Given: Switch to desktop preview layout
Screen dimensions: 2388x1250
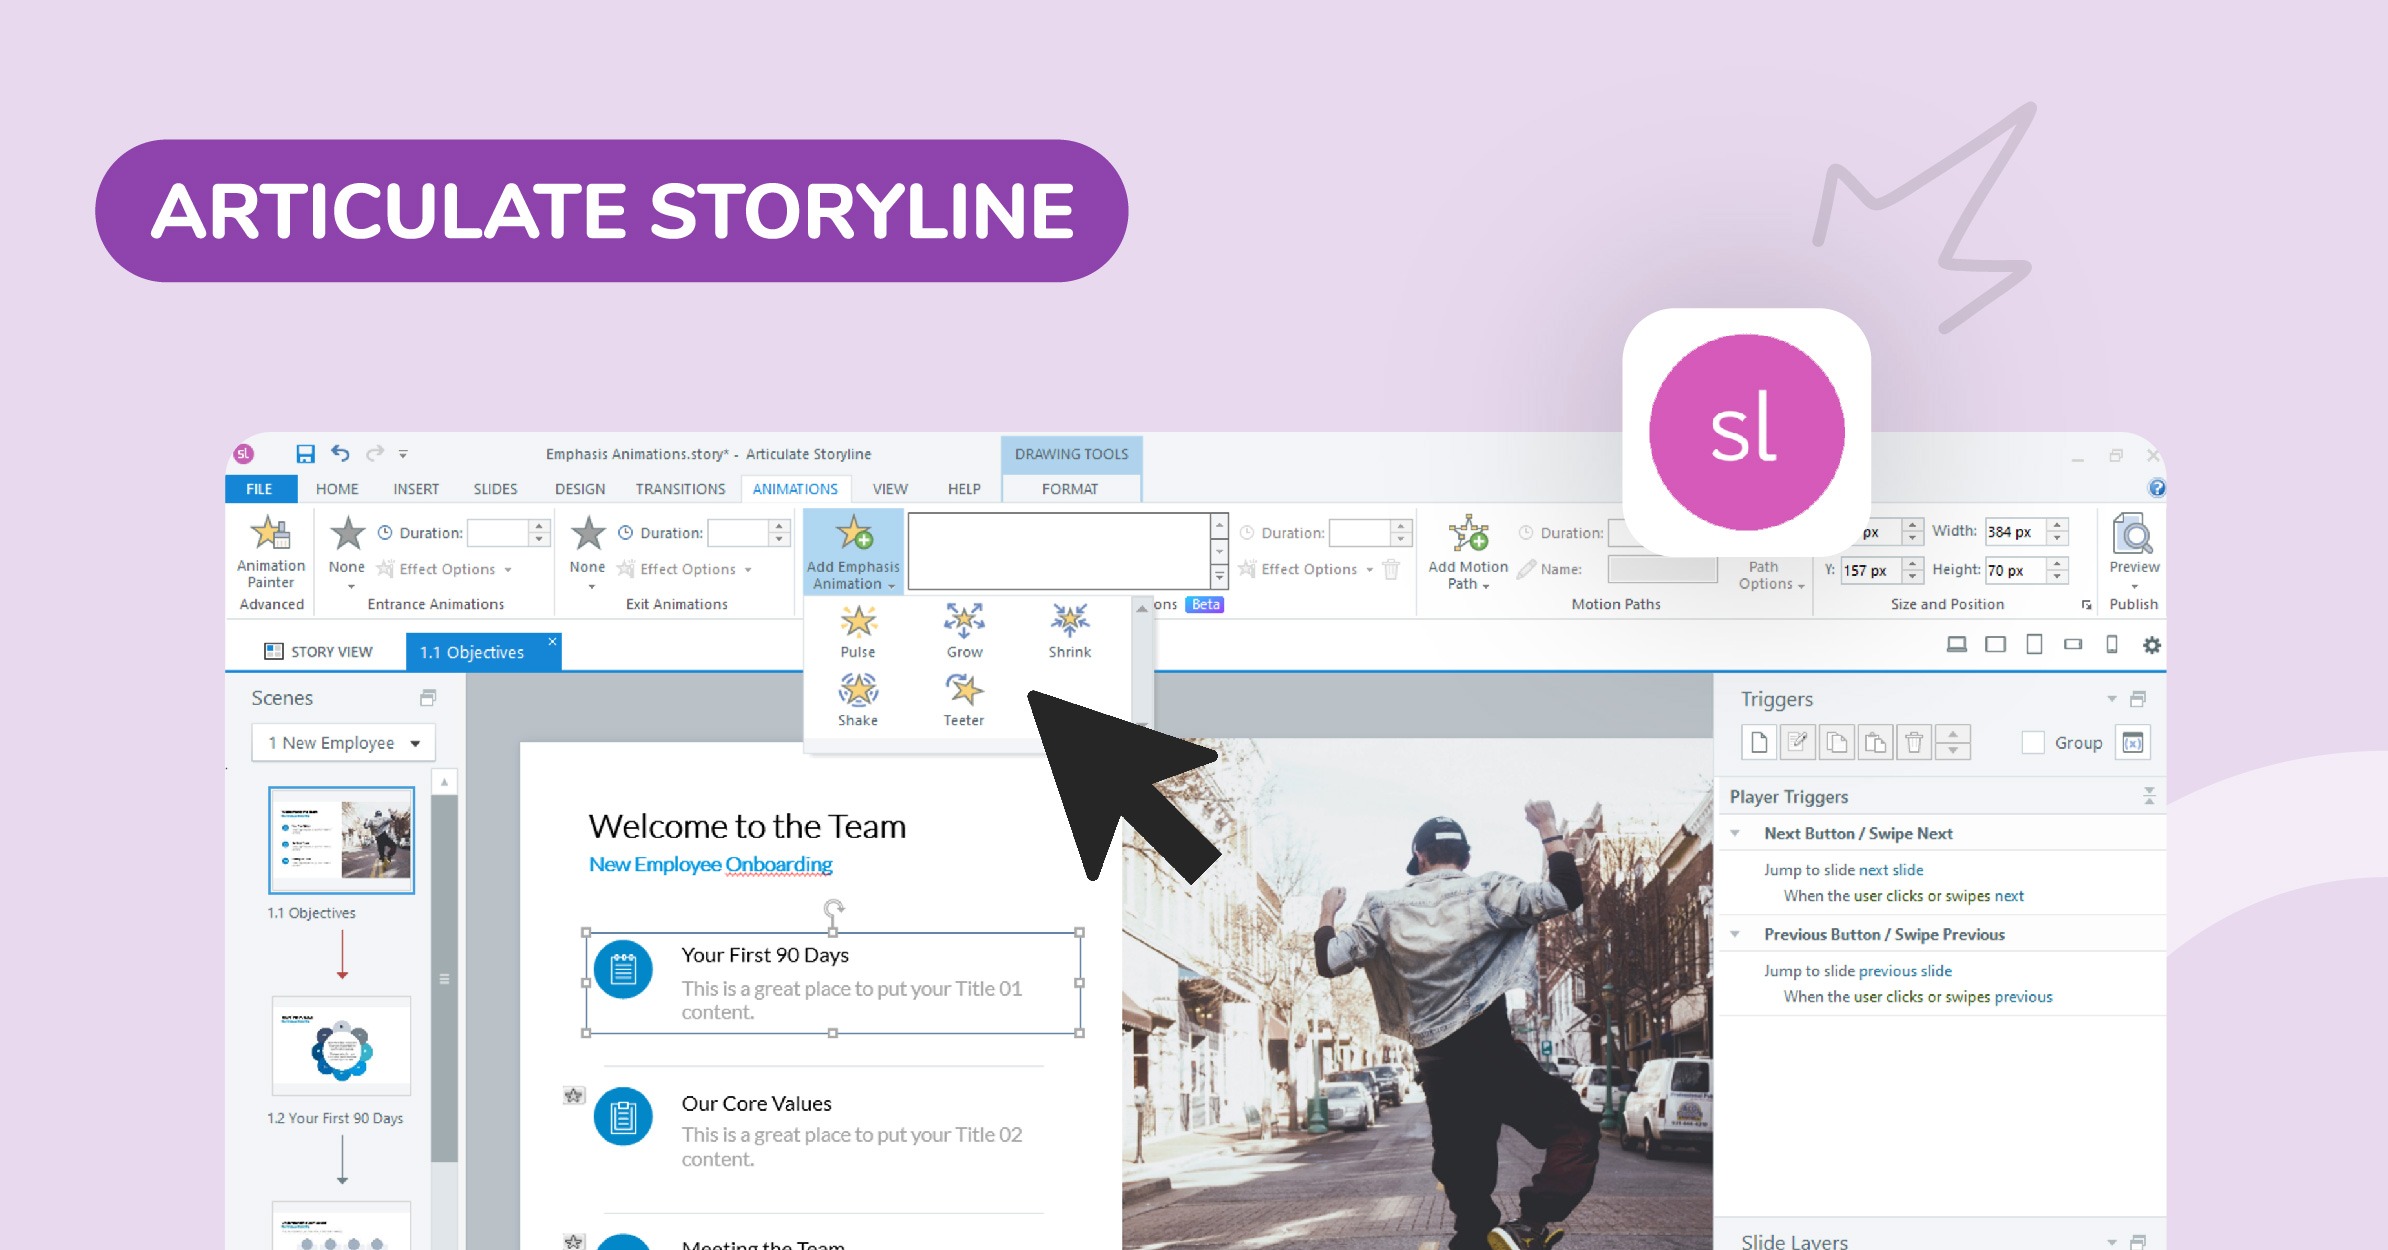Looking at the screenshot, I should (1957, 645).
